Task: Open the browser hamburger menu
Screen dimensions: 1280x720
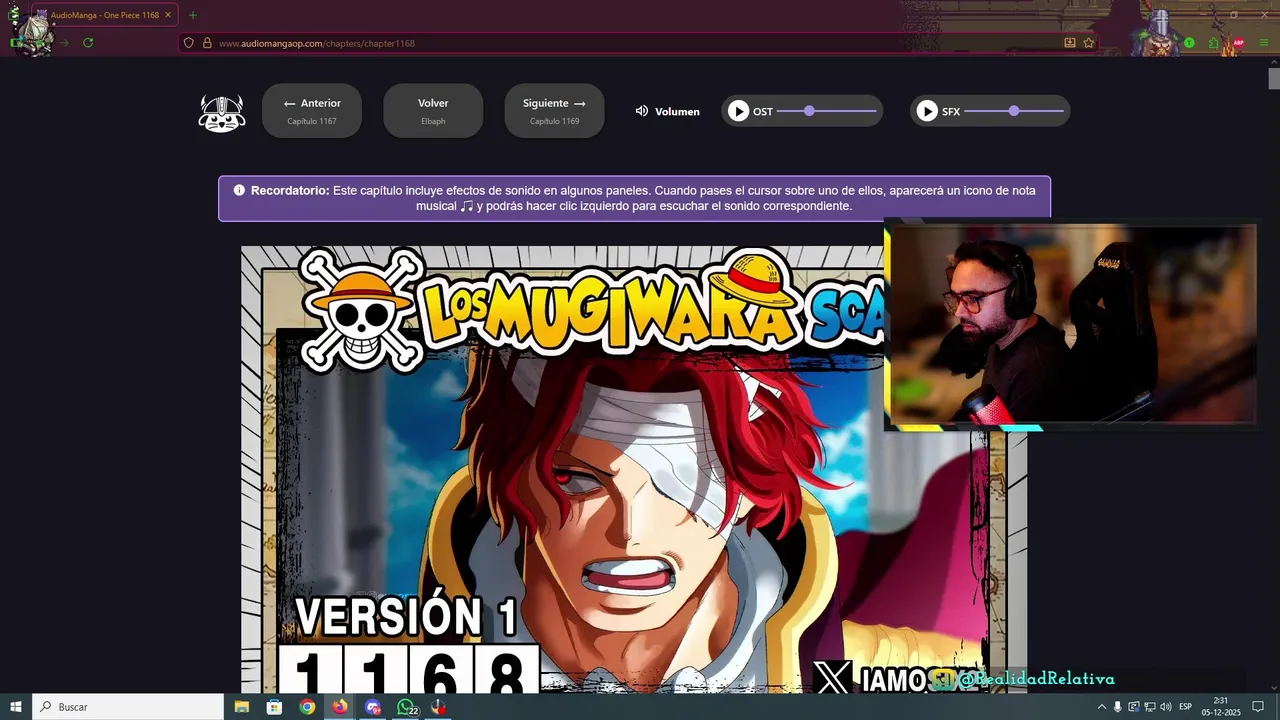Action: coord(1264,43)
